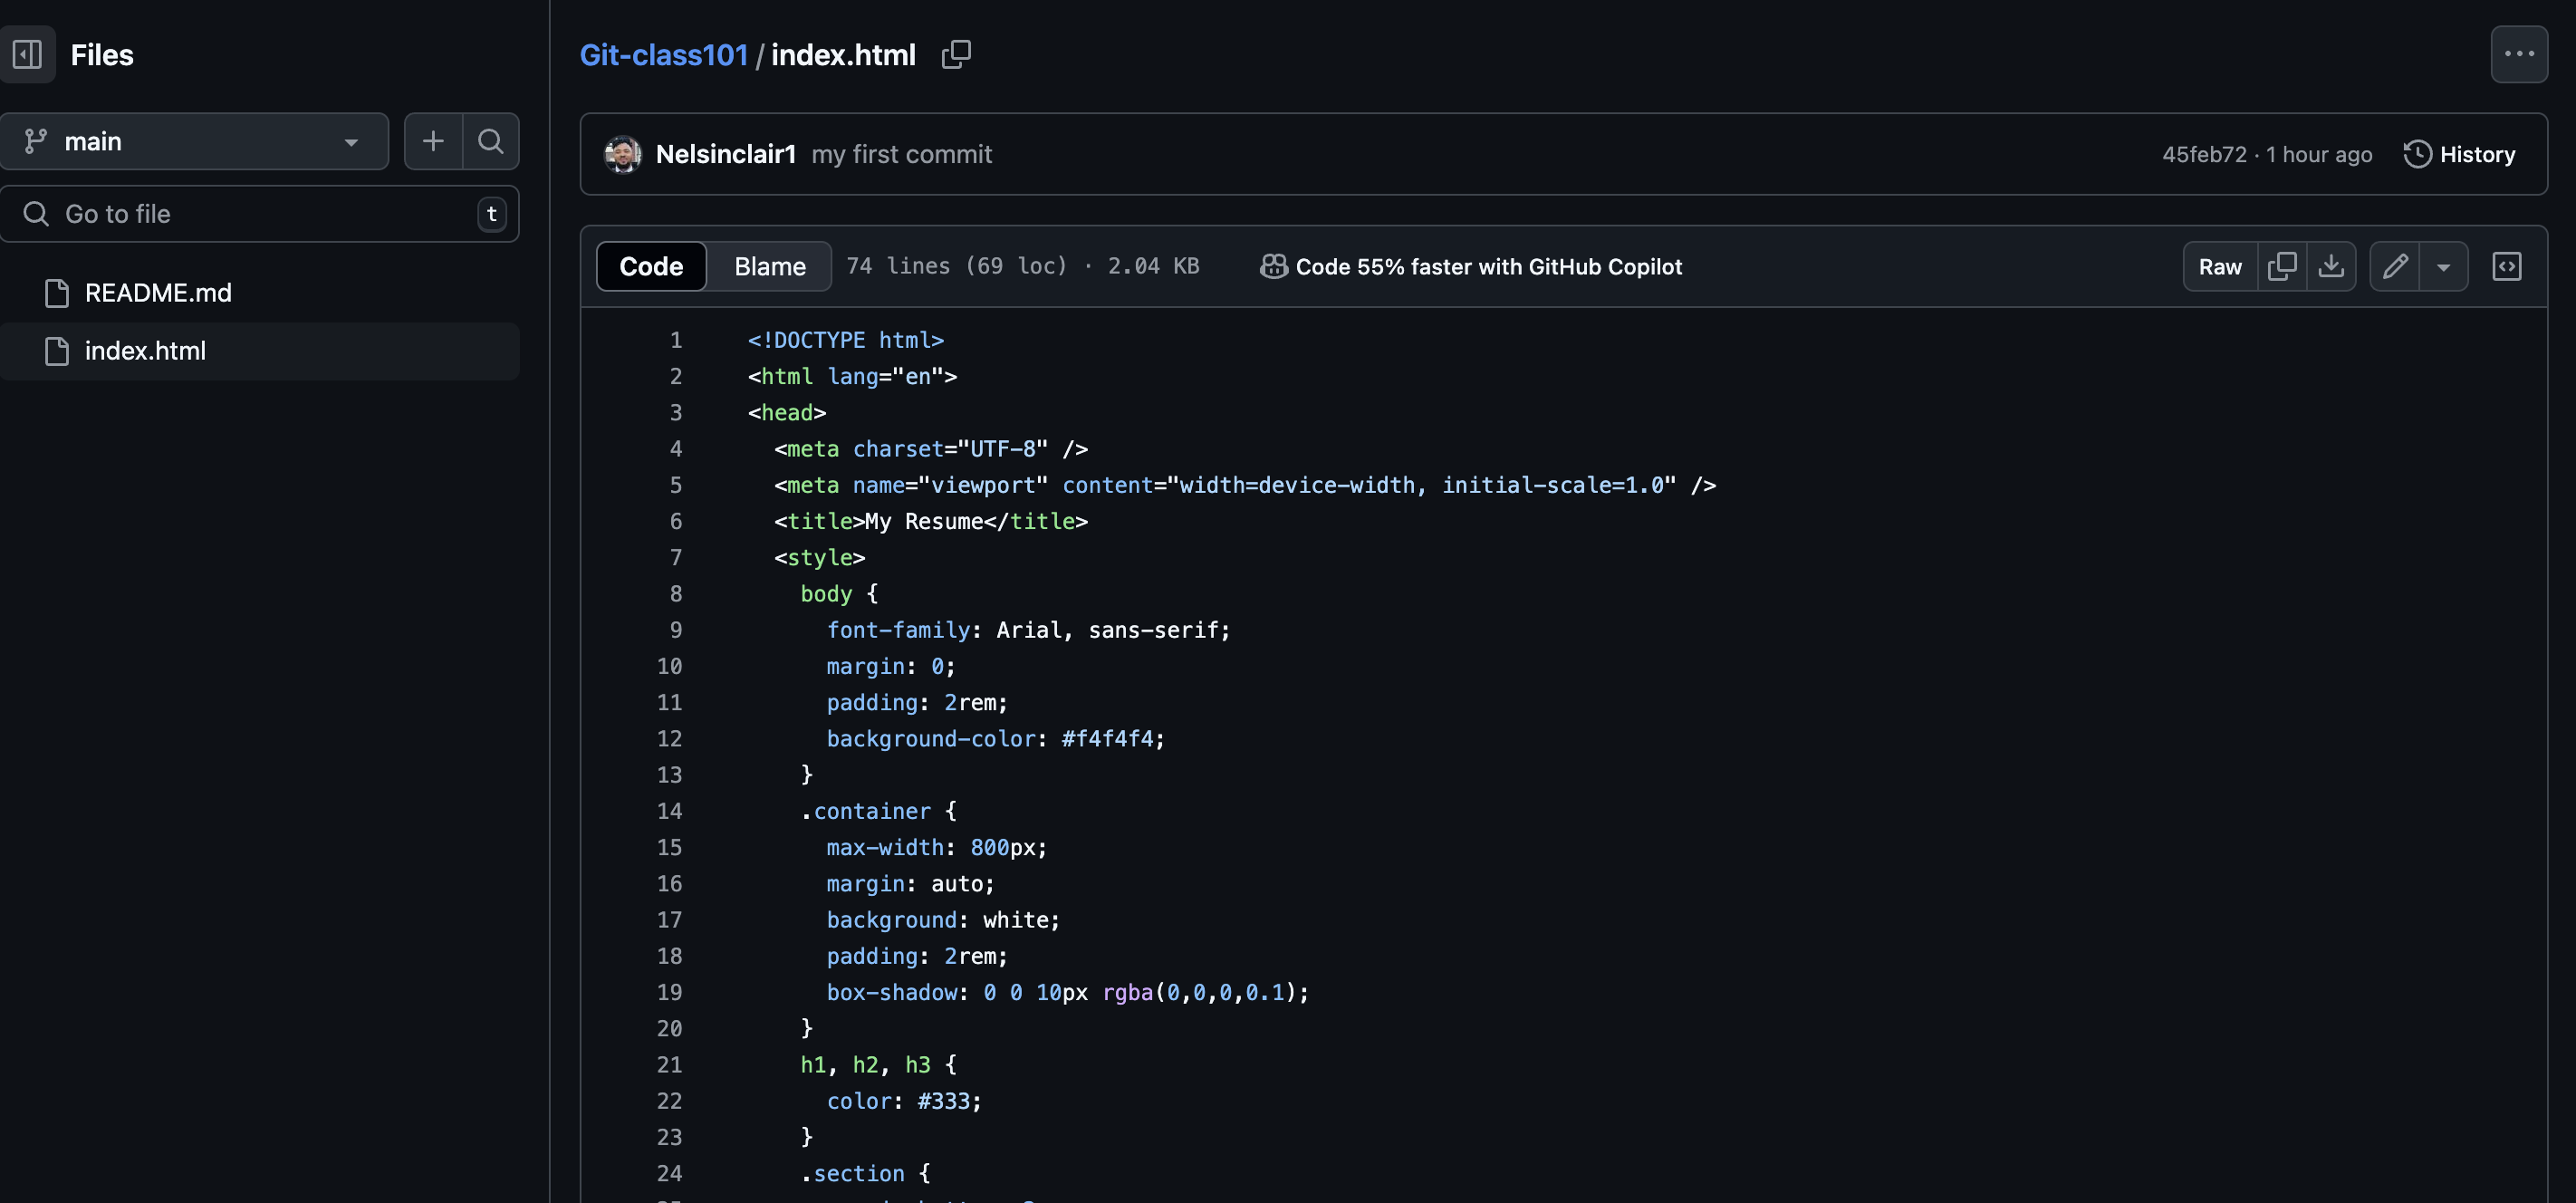Open Code faster with GitHub Copilot link
The height and width of the screenshot is (1203, 2576).
pos(1471,266)
